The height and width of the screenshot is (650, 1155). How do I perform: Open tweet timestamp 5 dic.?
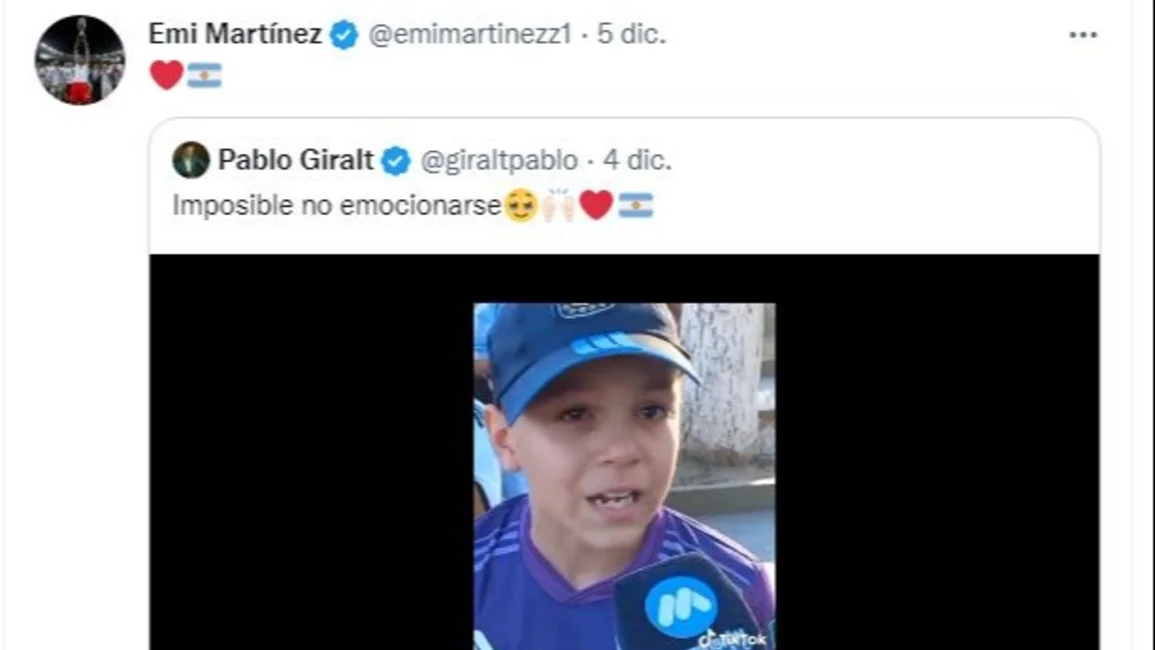pos(631,34)
